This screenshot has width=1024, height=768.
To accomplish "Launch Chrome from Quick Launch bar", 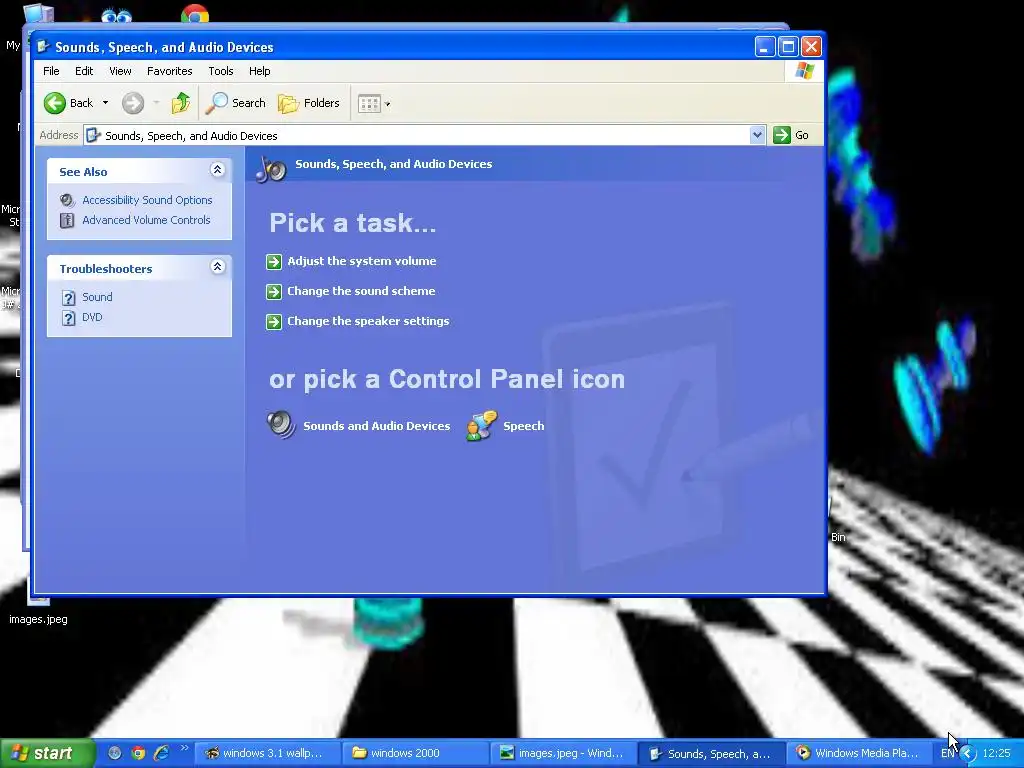I will click(x=138, y=753).
